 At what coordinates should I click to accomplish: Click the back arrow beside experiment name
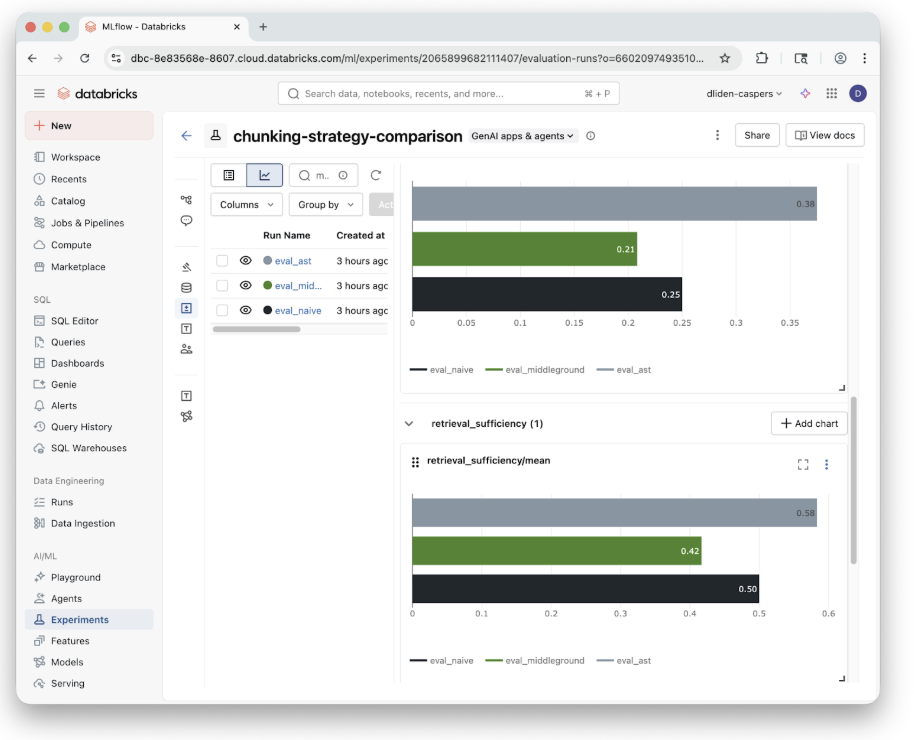click(x=186, y=136)
